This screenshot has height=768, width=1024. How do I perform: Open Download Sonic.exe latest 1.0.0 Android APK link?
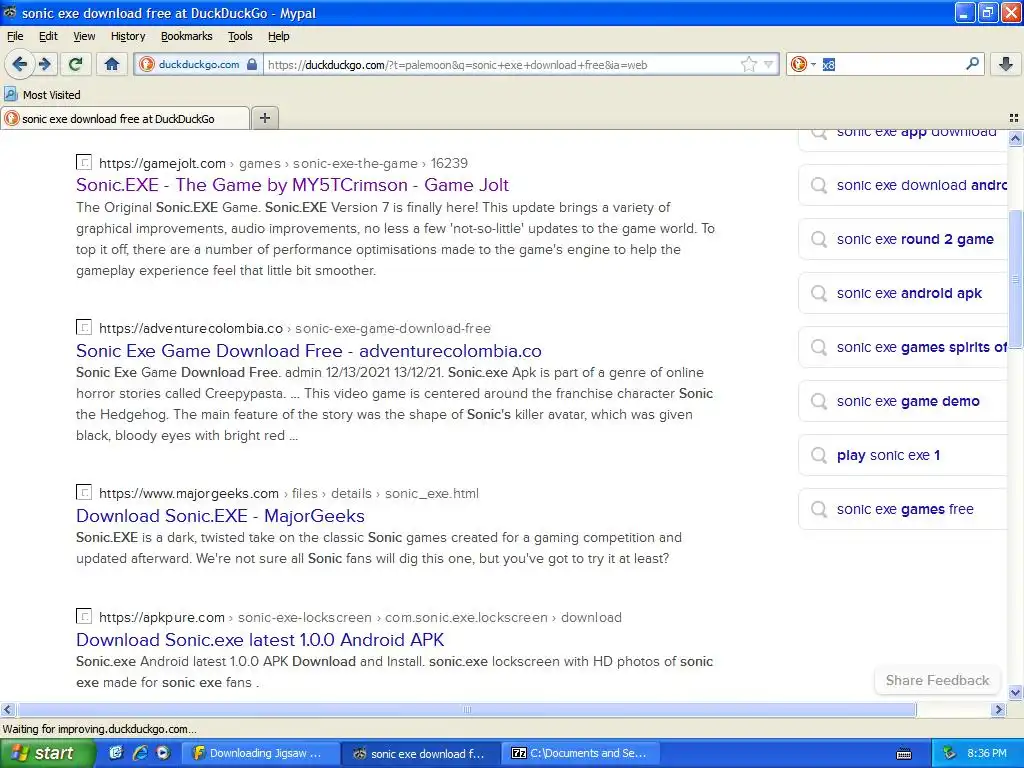(x=260, y=639)
